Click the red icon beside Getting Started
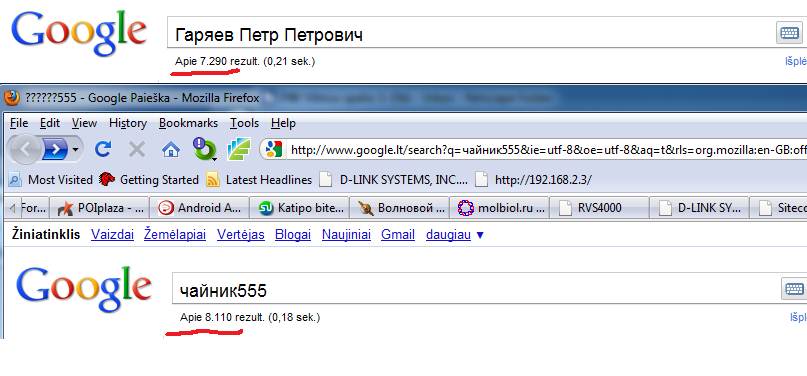807x376 pixels. pos(107,180)
